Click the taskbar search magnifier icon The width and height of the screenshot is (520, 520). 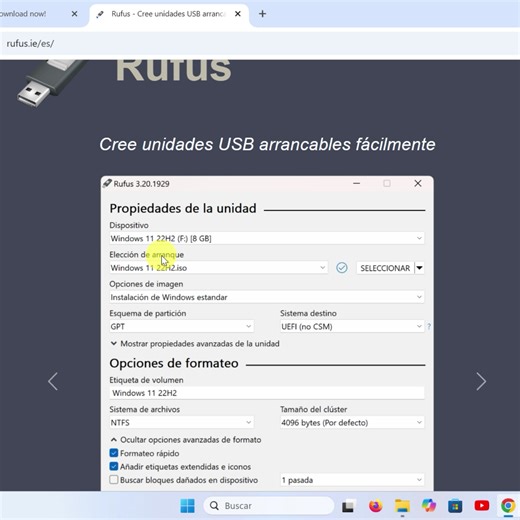(x=214, y=506)
